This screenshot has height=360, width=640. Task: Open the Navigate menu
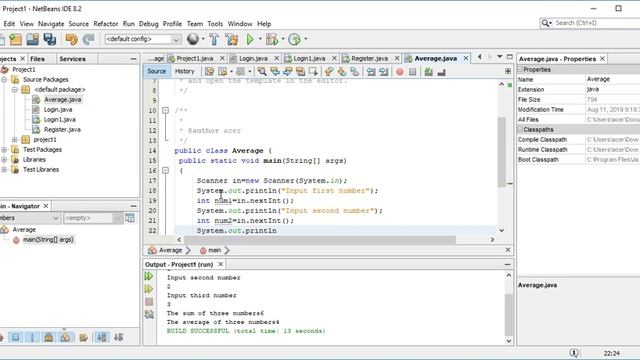pos(51,24)
